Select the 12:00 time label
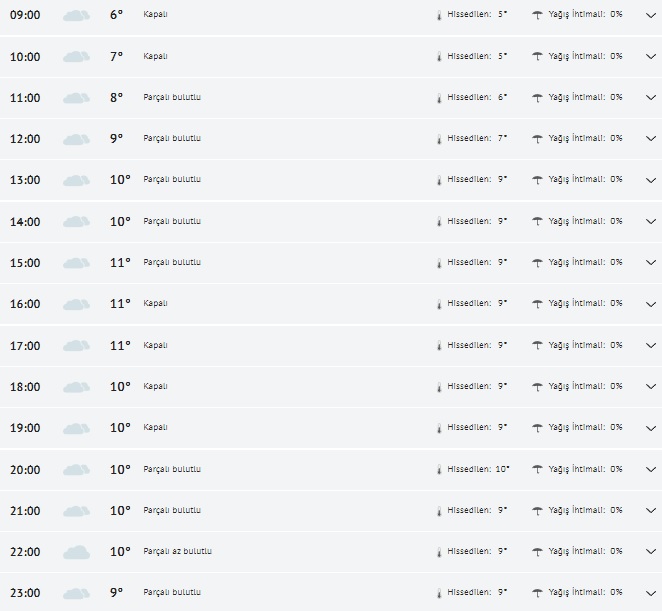 [25, 139]
